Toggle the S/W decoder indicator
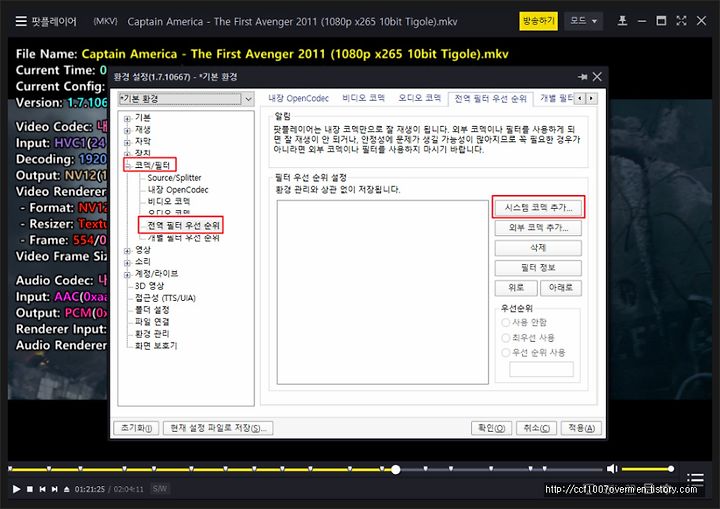Viewport: 720px width, 509px height. coord(159,489)
